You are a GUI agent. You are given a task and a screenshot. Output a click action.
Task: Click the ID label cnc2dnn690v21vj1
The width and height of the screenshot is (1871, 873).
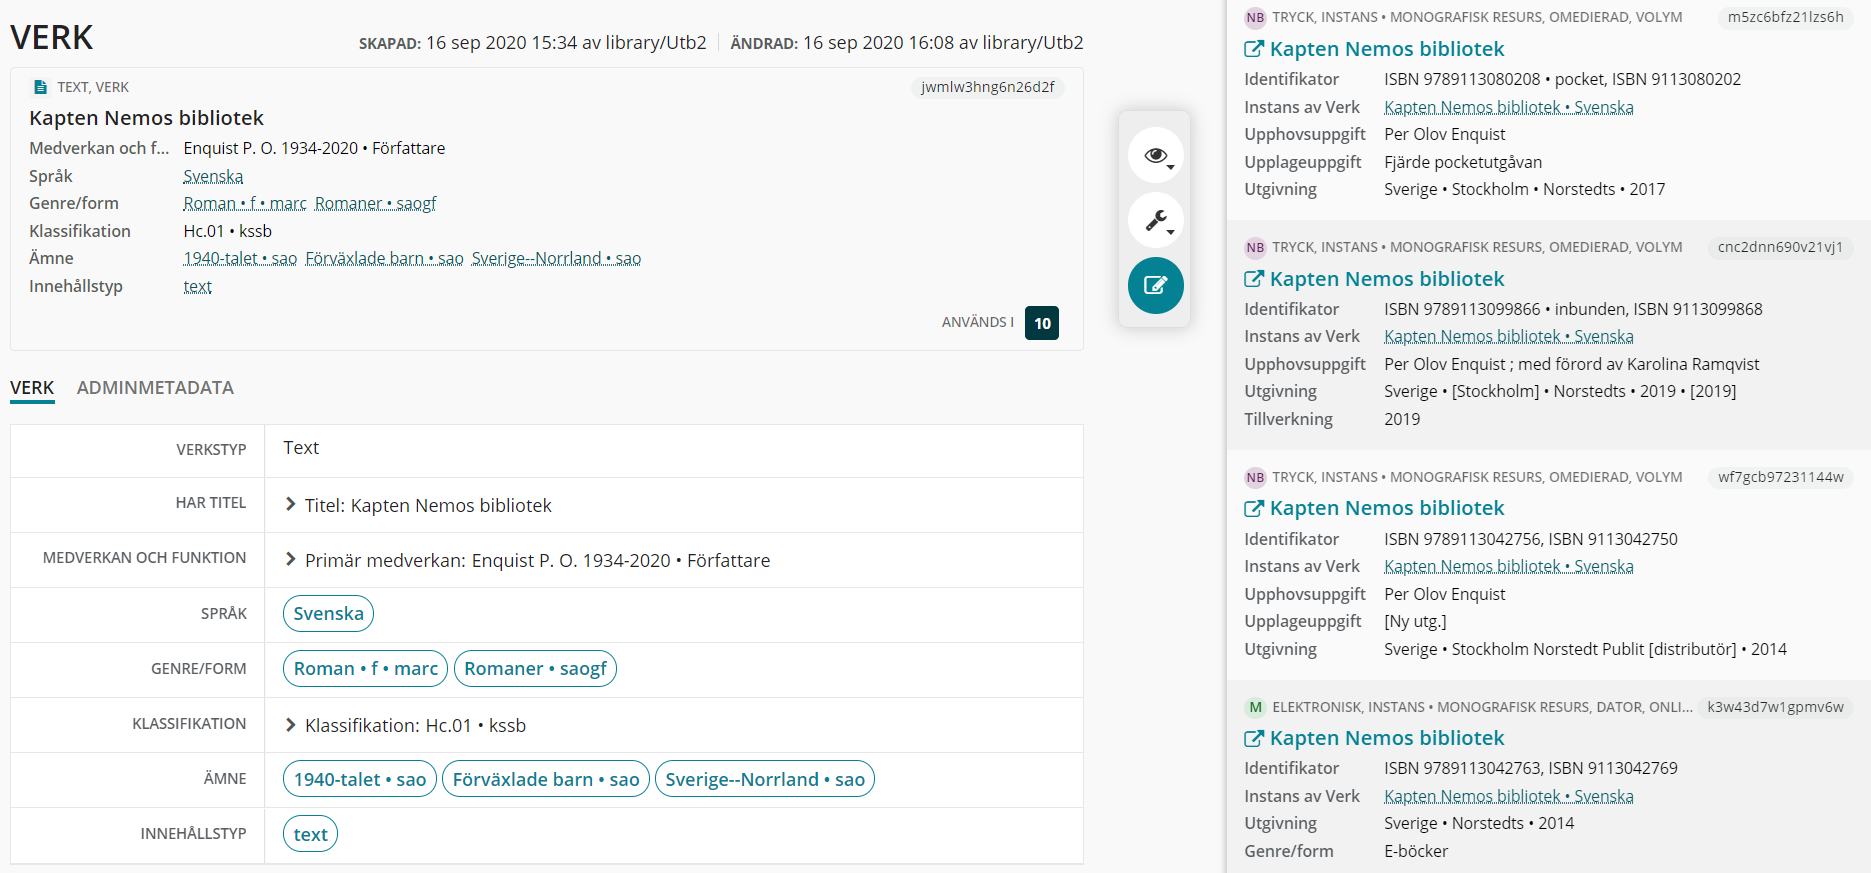click(x=1780, y=247)
